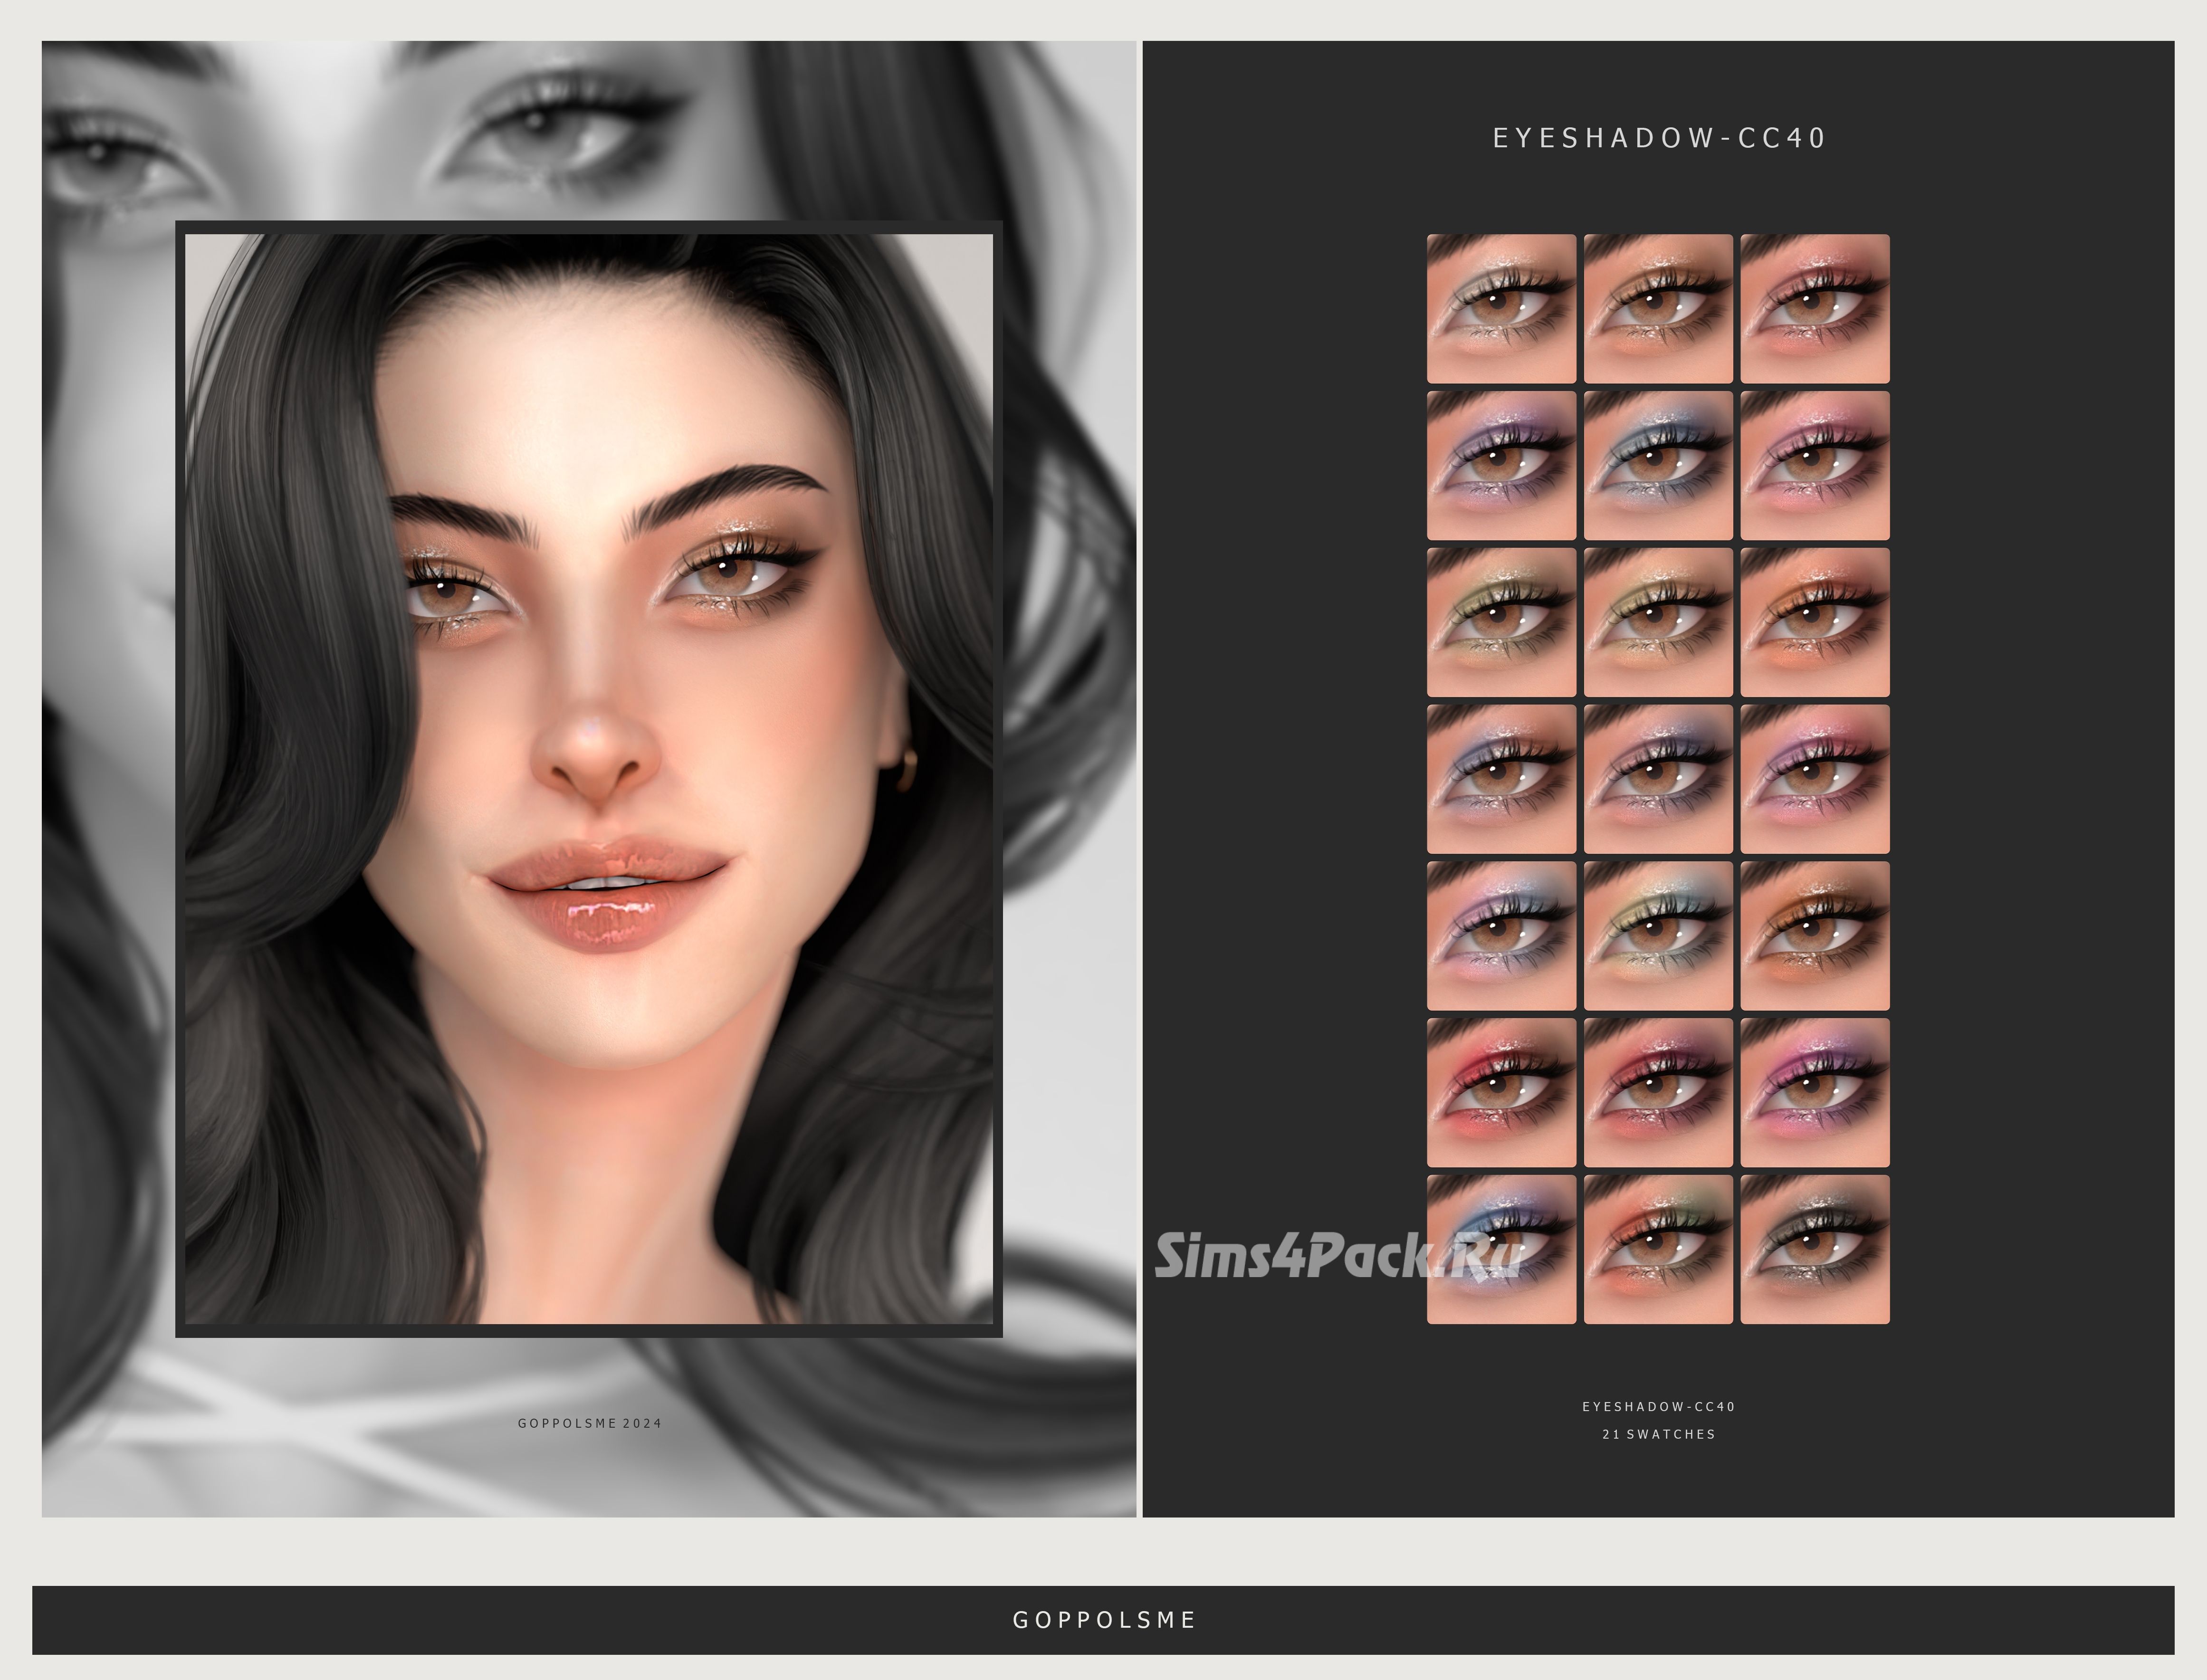
Task: Click the main color portrait preview
Action: (x=588, y=778)
